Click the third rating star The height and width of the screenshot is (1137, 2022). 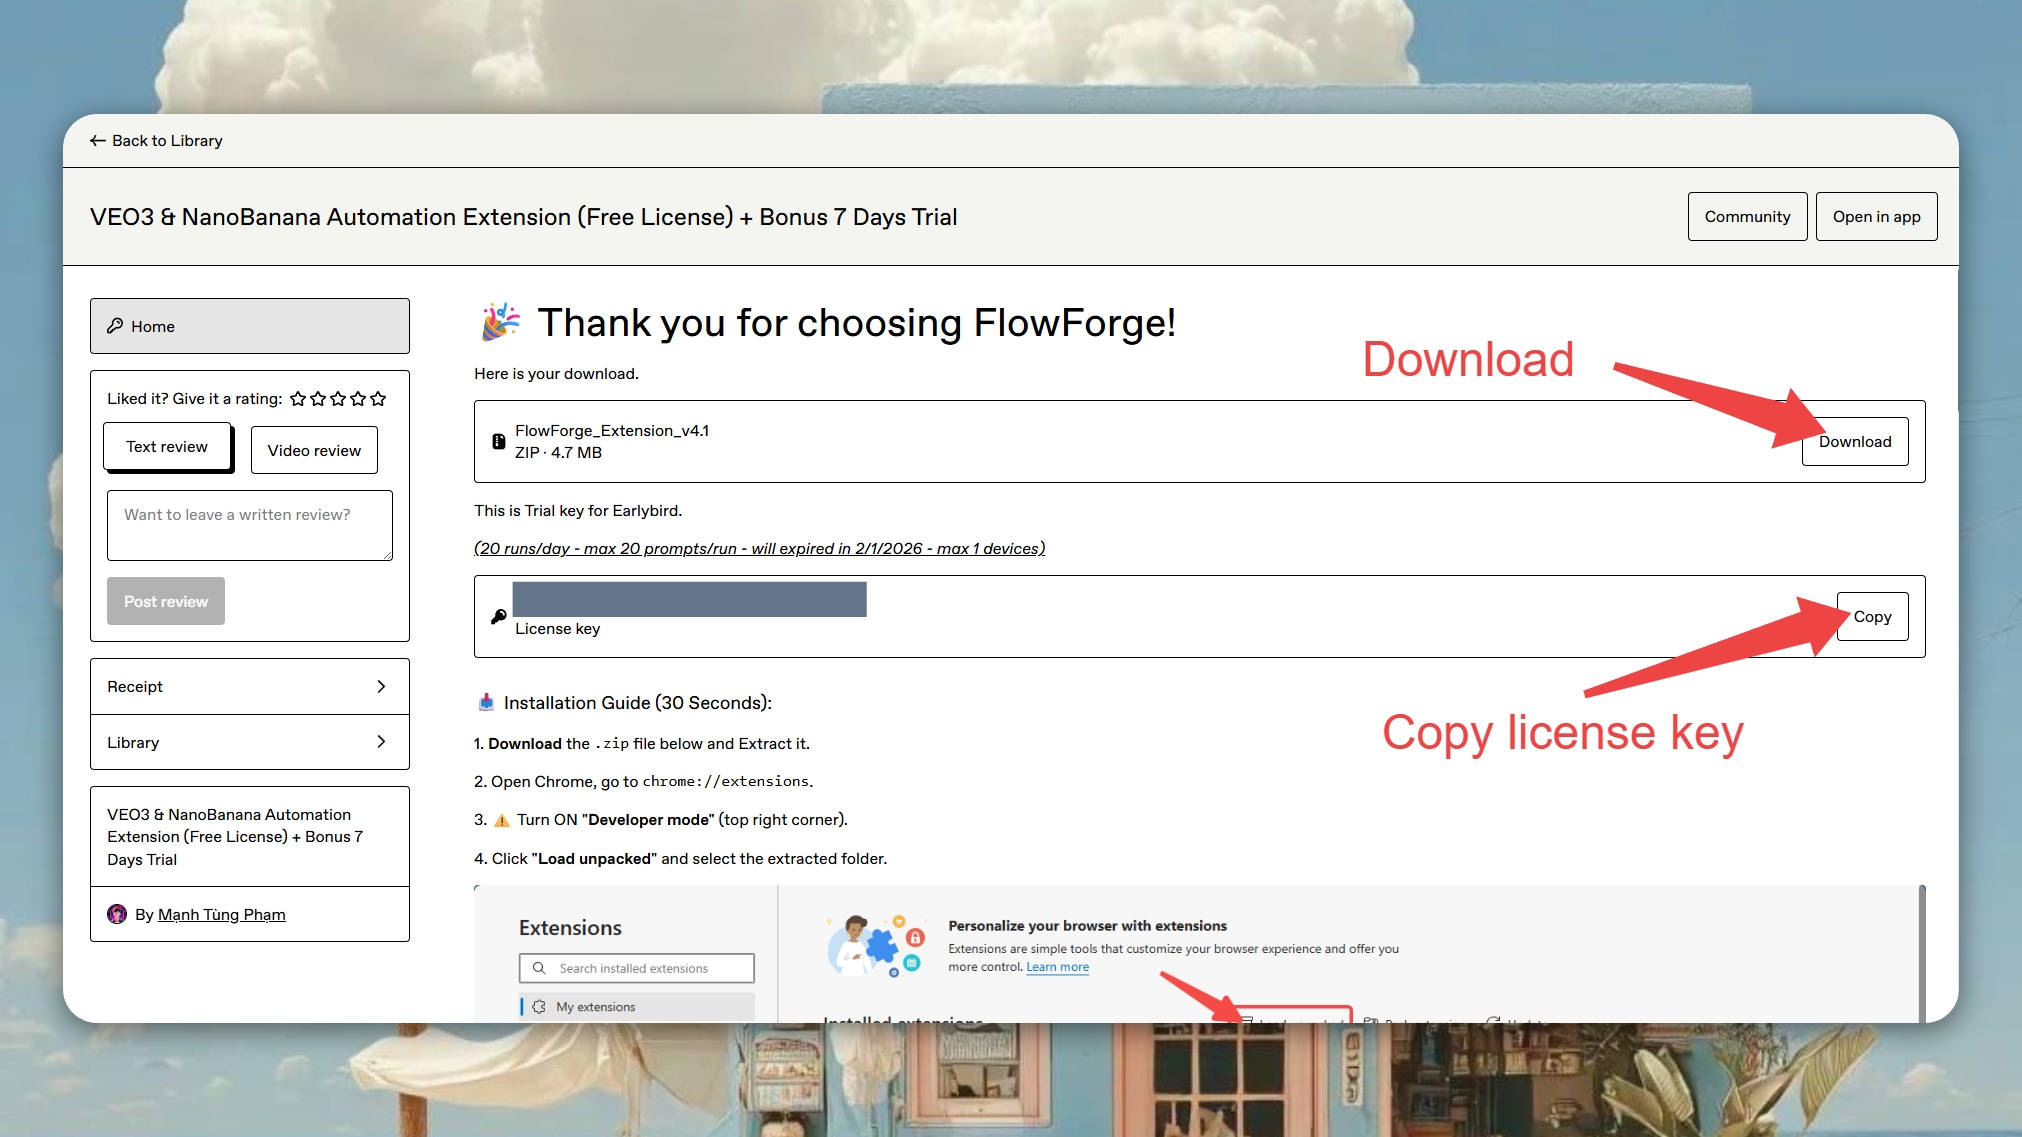[x=338, y=399]
